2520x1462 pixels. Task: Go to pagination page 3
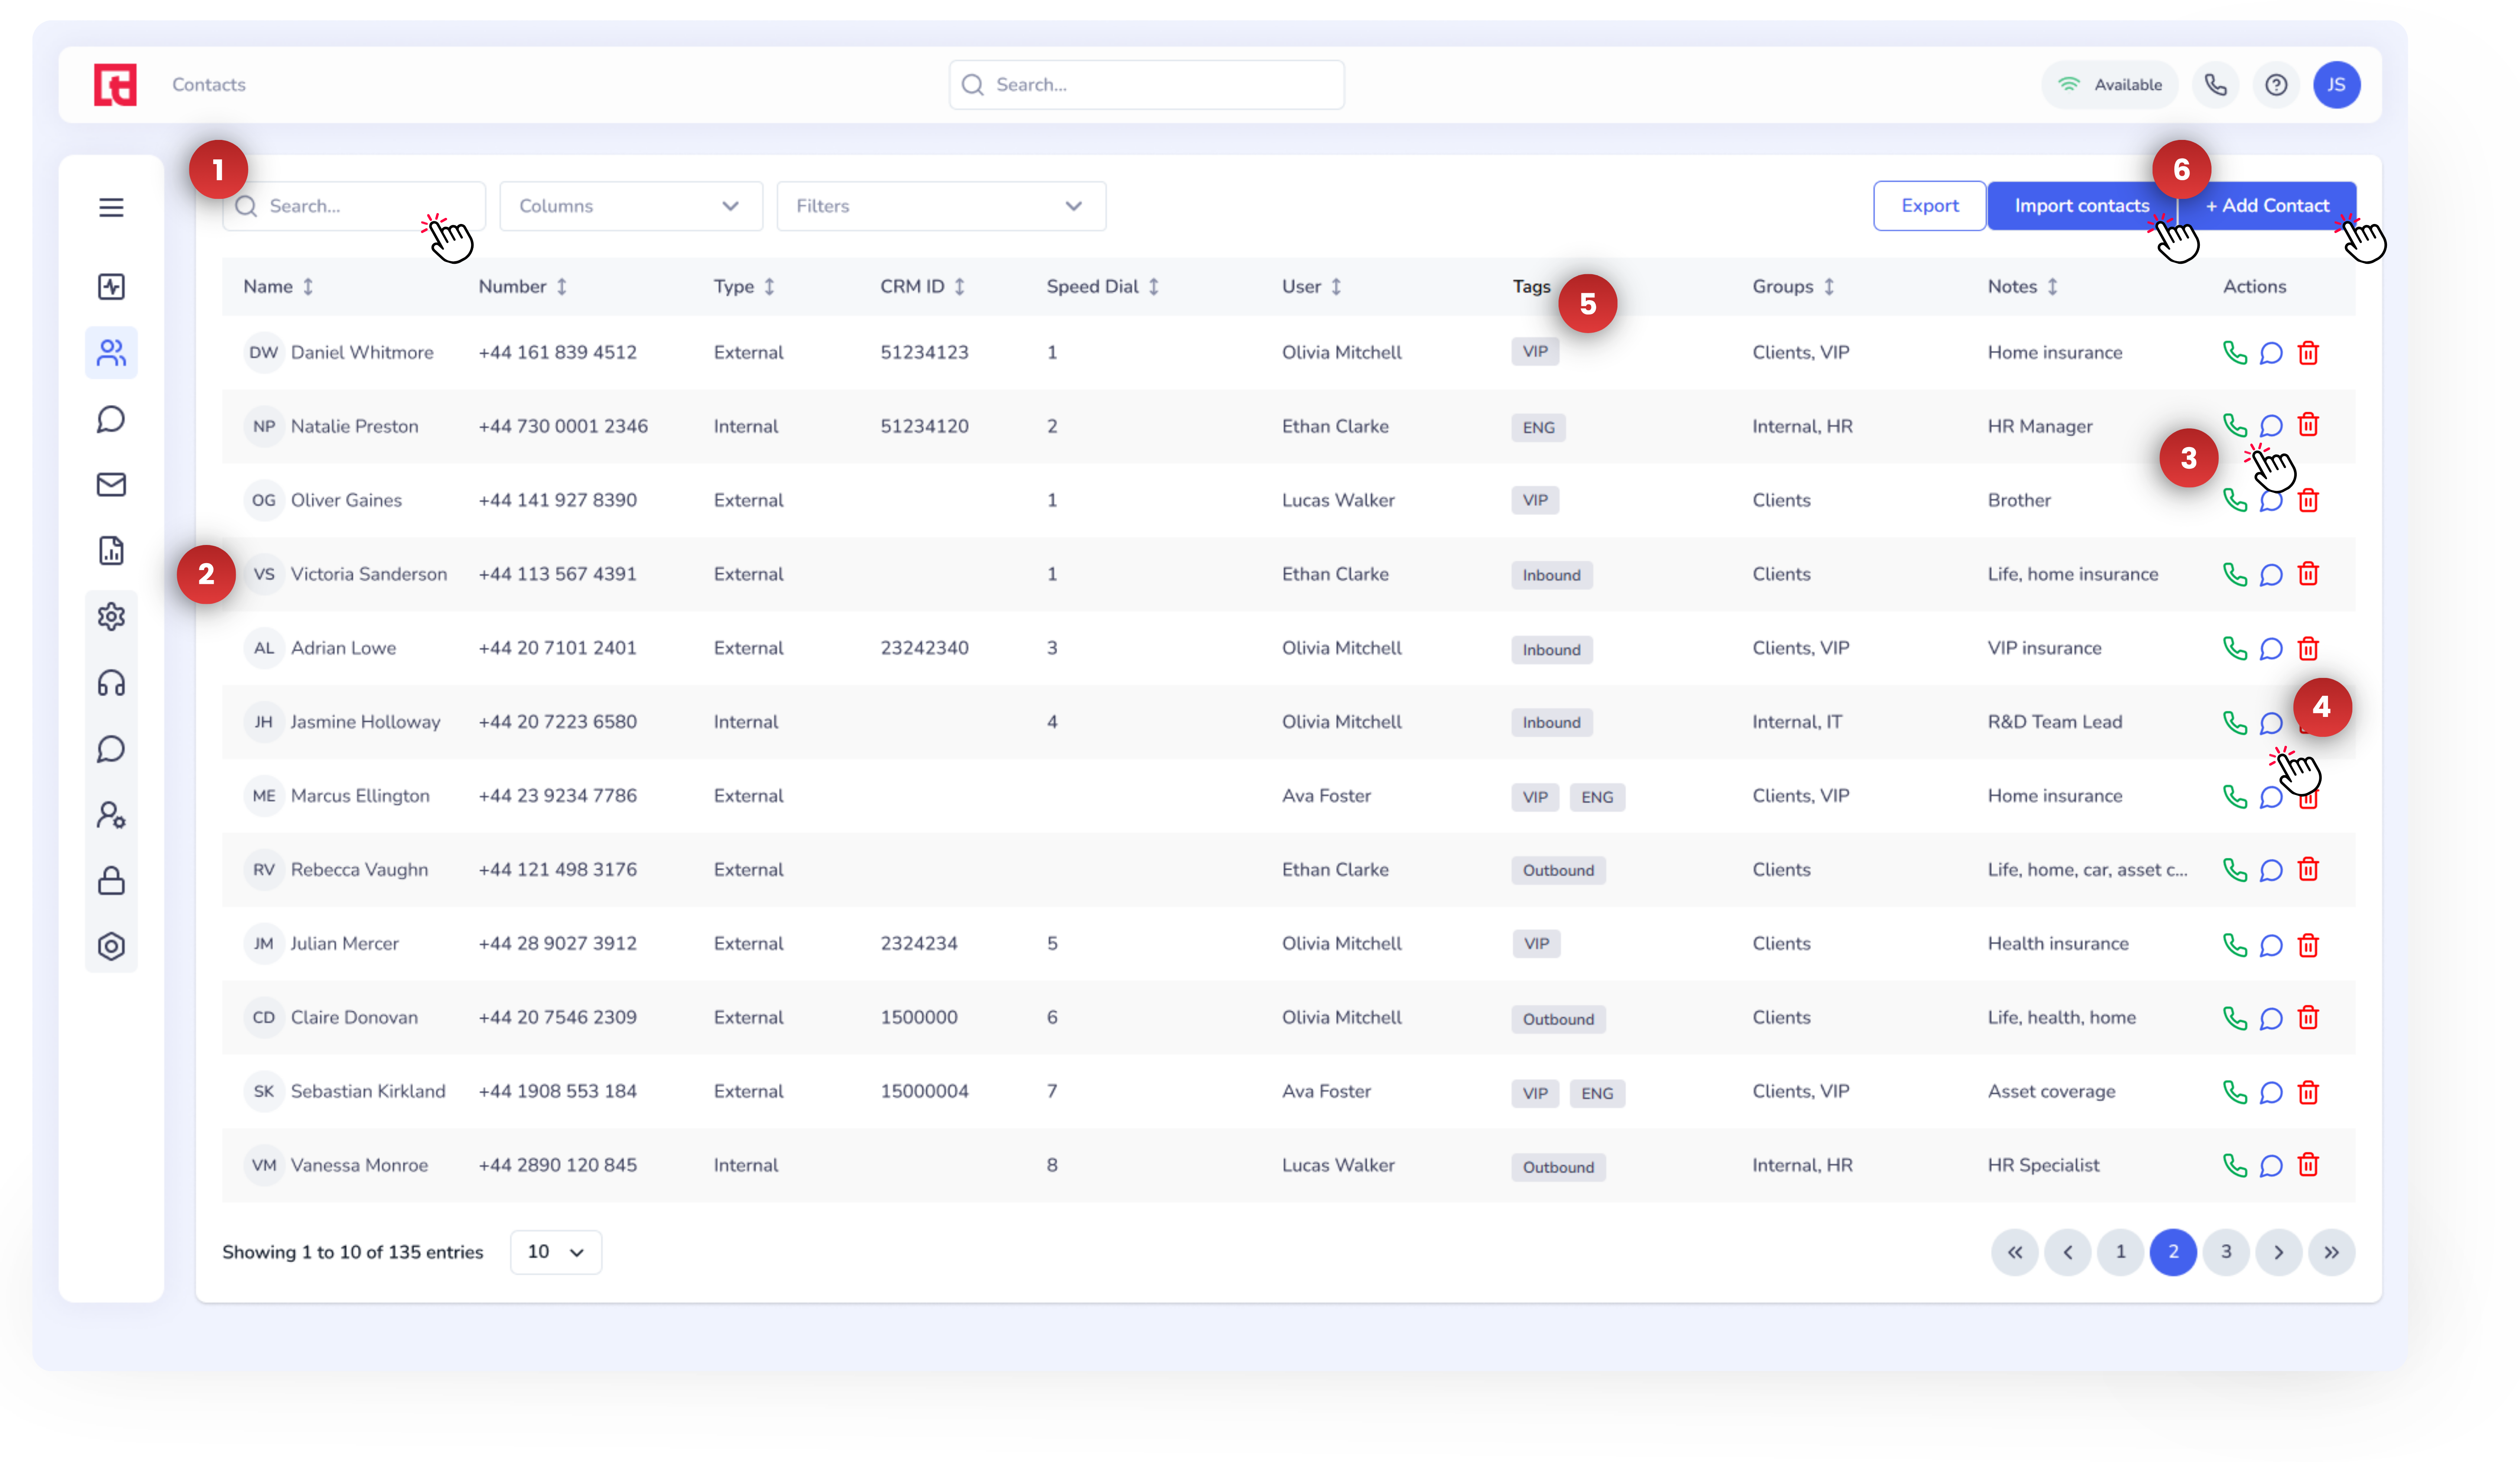2225,1252
